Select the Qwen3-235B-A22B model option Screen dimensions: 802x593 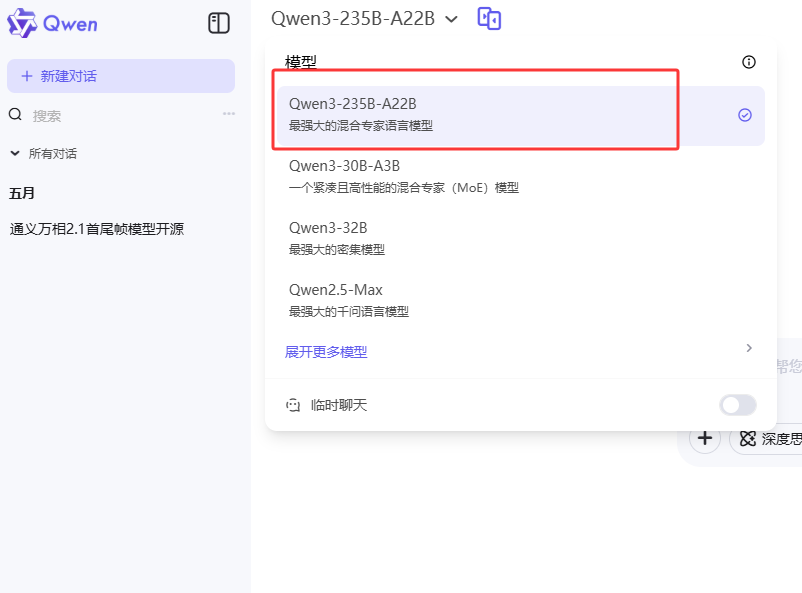[521, 116]
